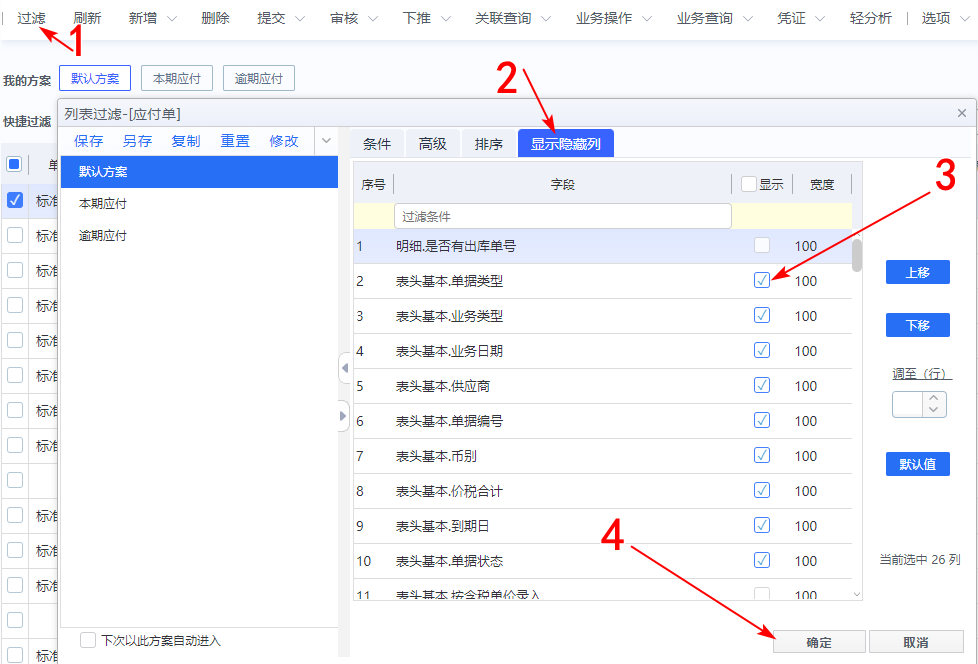Restore columns with 默认值 button
Viewport: 978px width, 664px height.
[x=917, y=464]
